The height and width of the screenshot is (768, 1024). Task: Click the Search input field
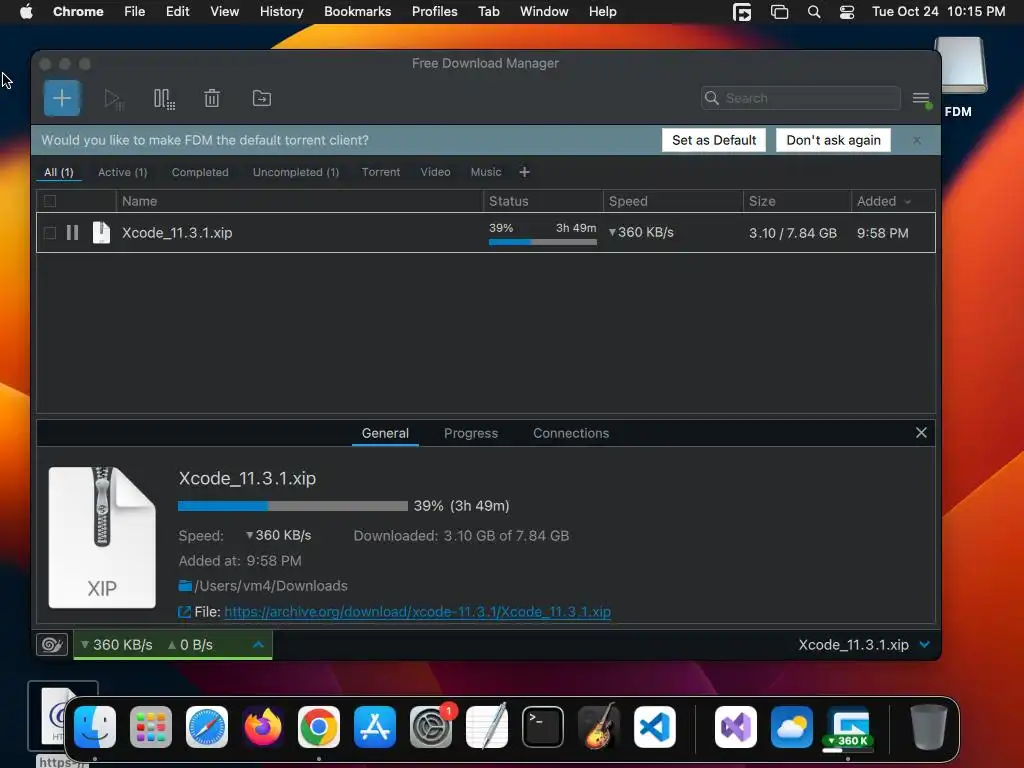point(801,98)
